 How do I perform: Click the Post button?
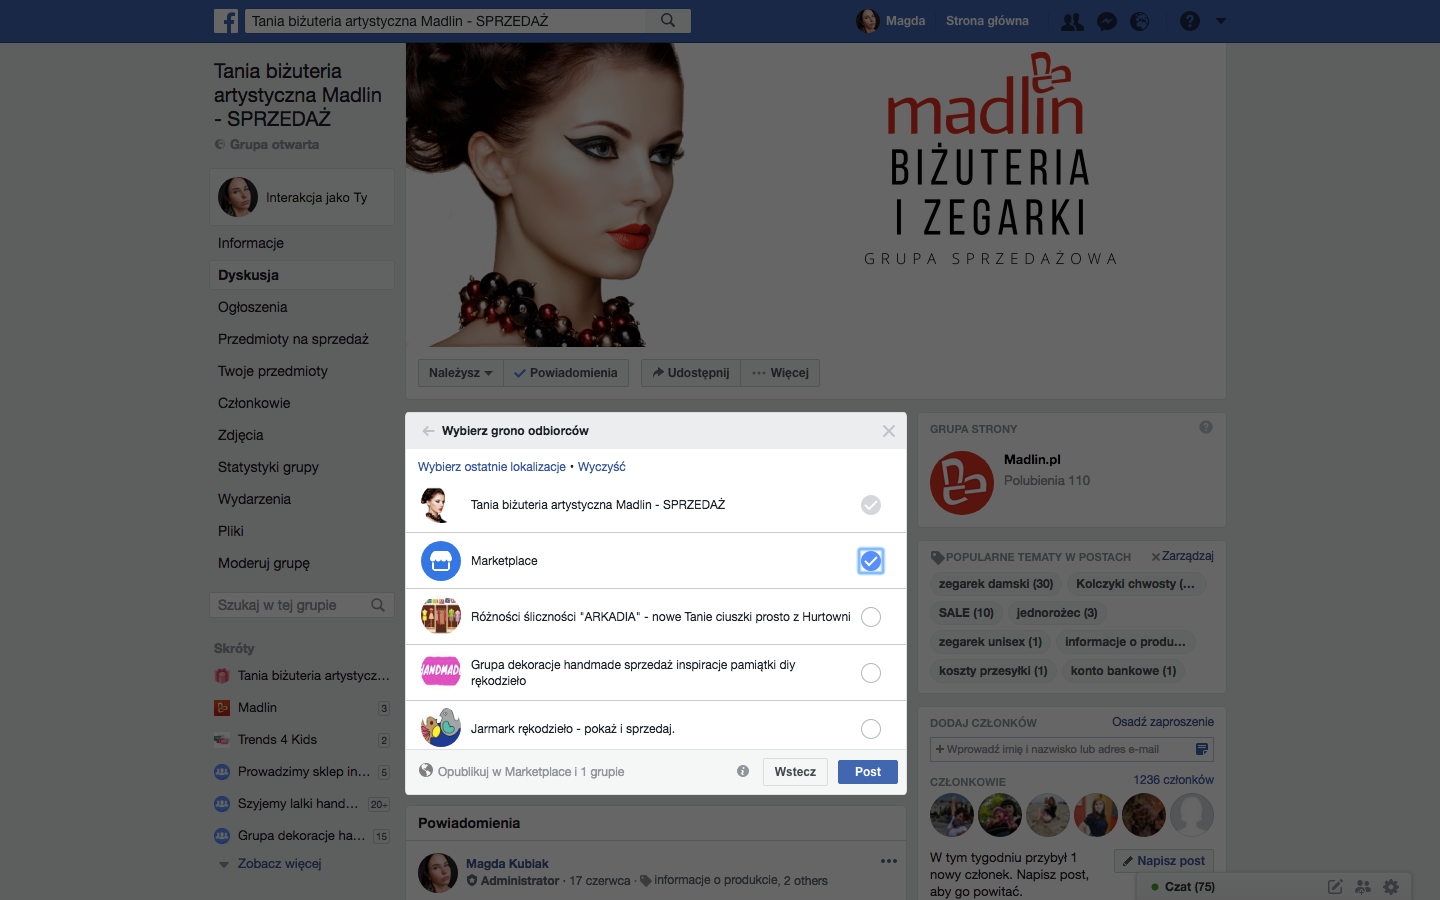click(868, 772)
